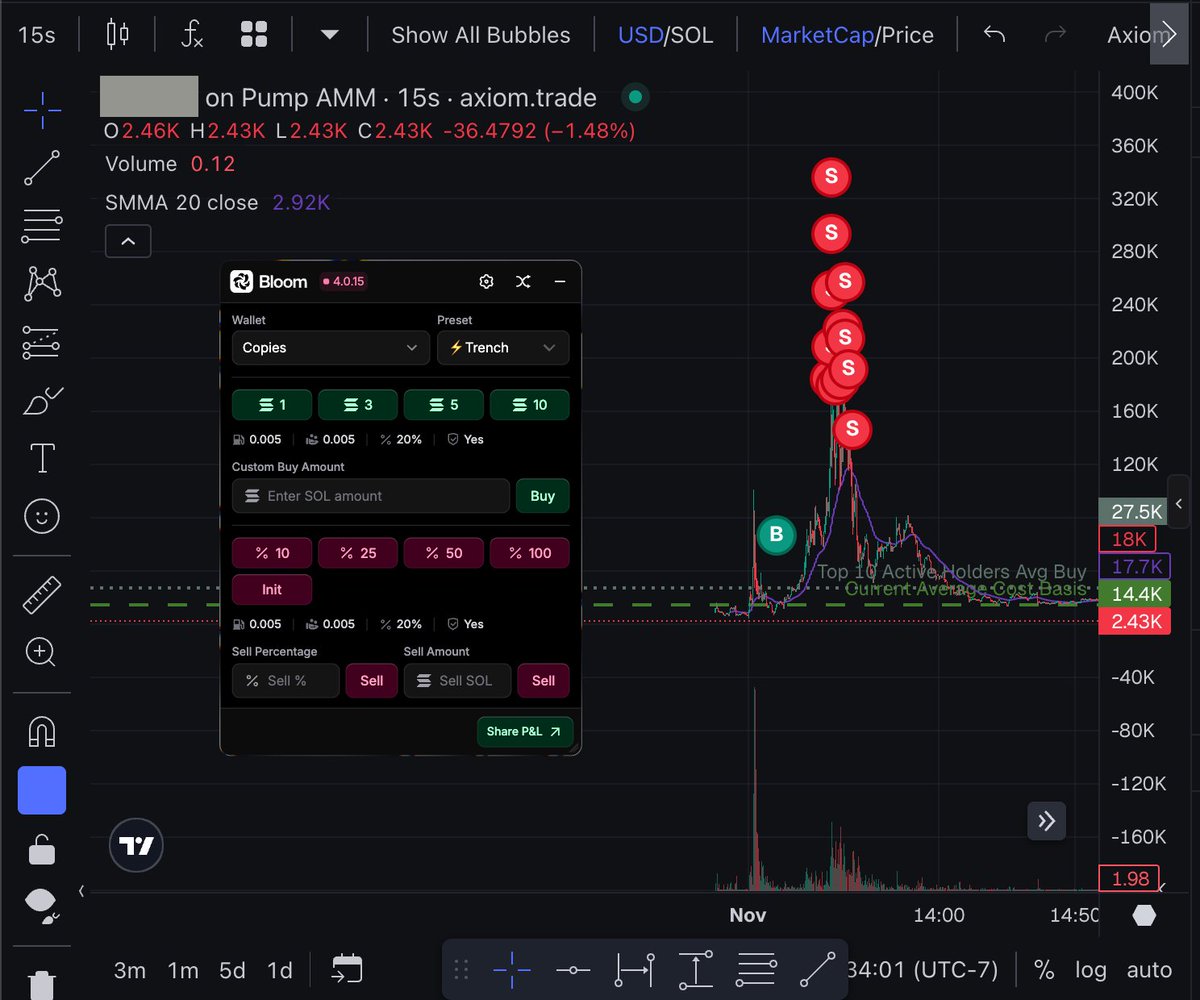Jump to latest bar double-arrow button
Viewport: 1200px width, 1000px height.
(x=1046, y=821)
